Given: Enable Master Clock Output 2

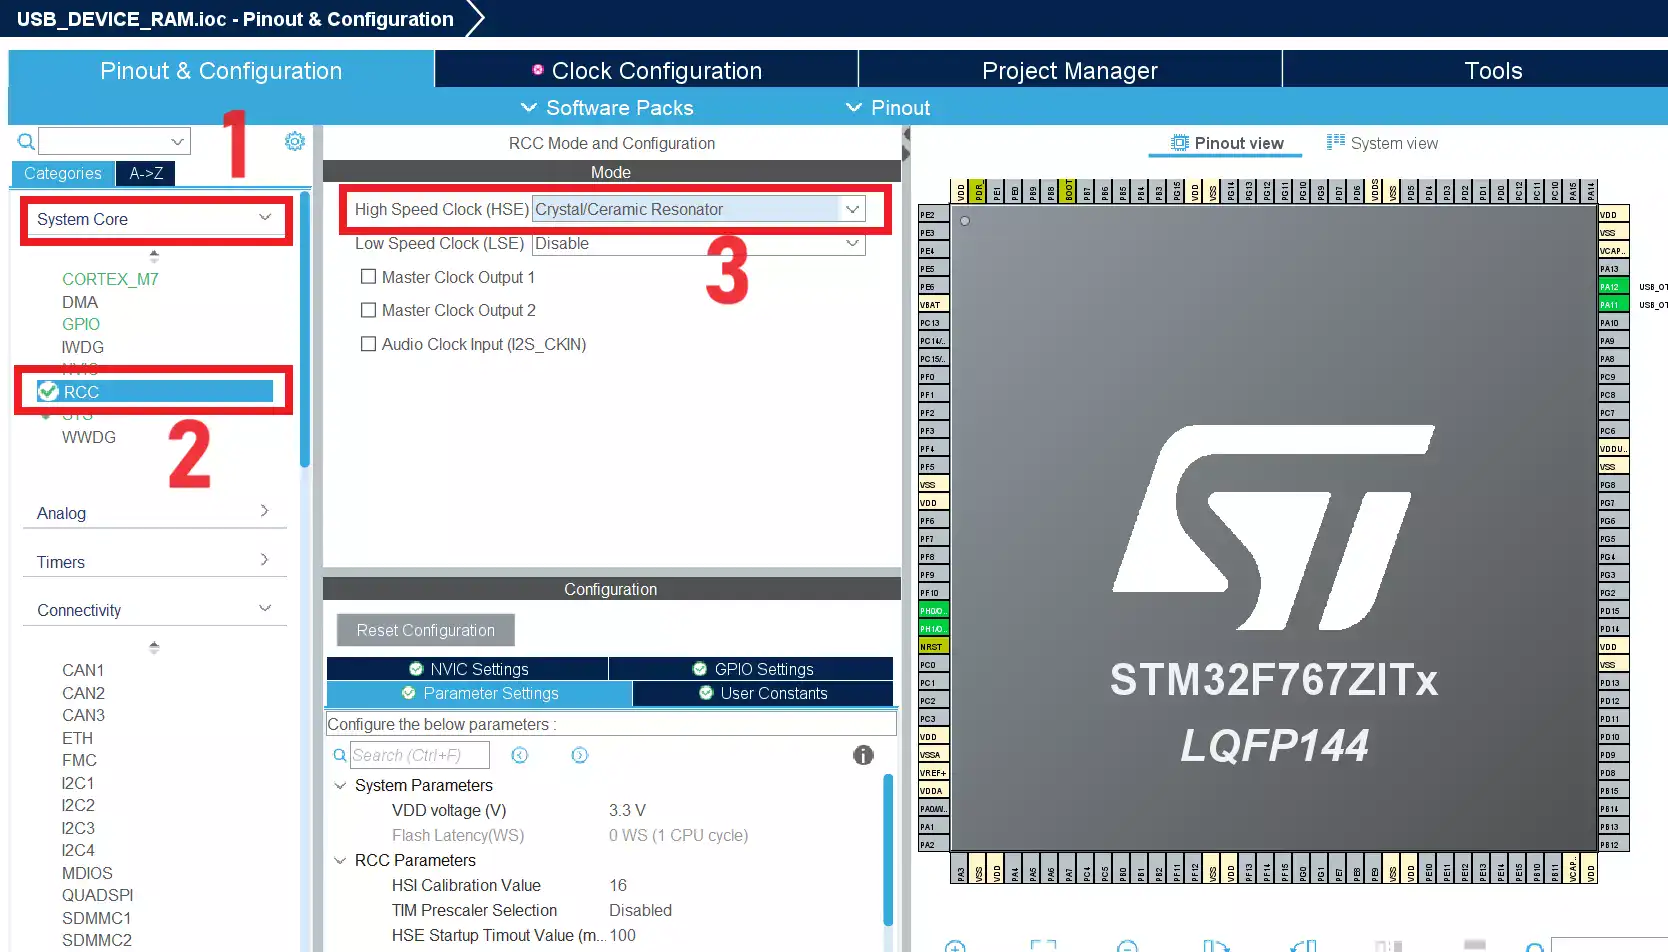Looking at the screenshot, I should [368, 310].
